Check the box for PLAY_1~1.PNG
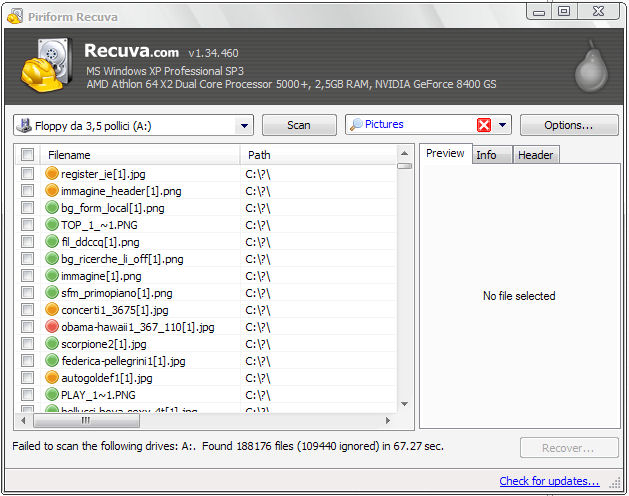The image size is (629, 496). click(x=27, y=394)
